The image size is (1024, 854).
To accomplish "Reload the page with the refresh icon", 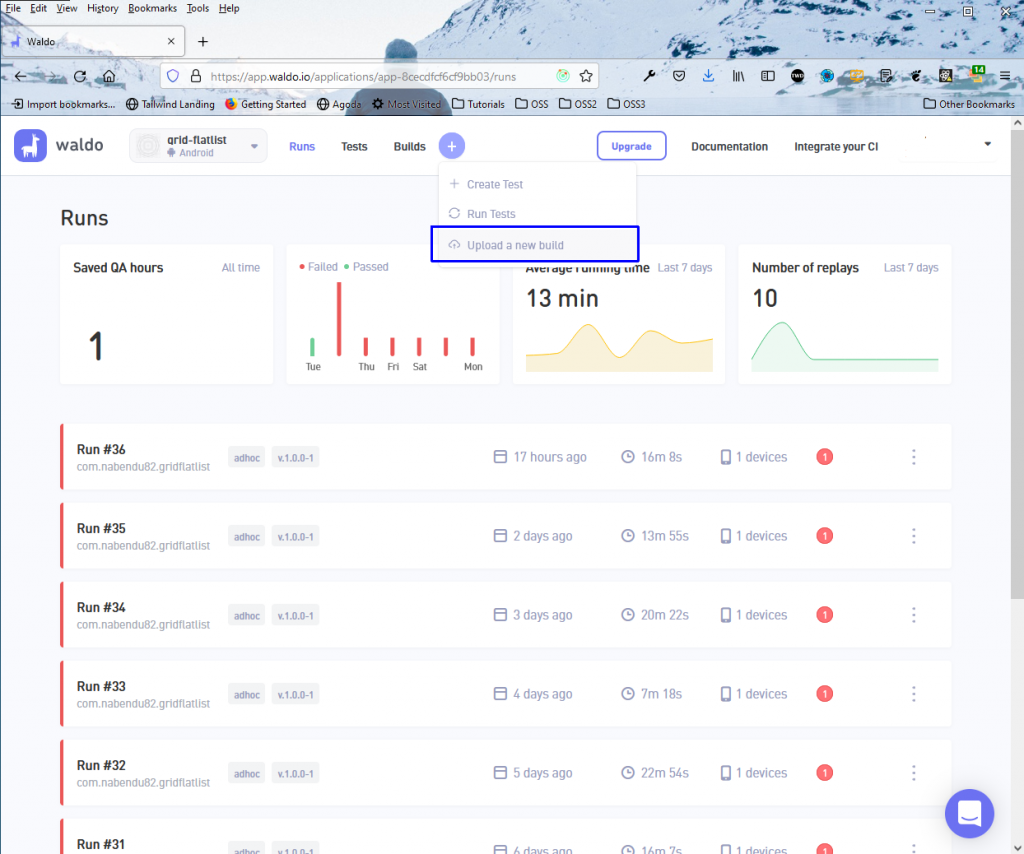I will coord(80,76).
